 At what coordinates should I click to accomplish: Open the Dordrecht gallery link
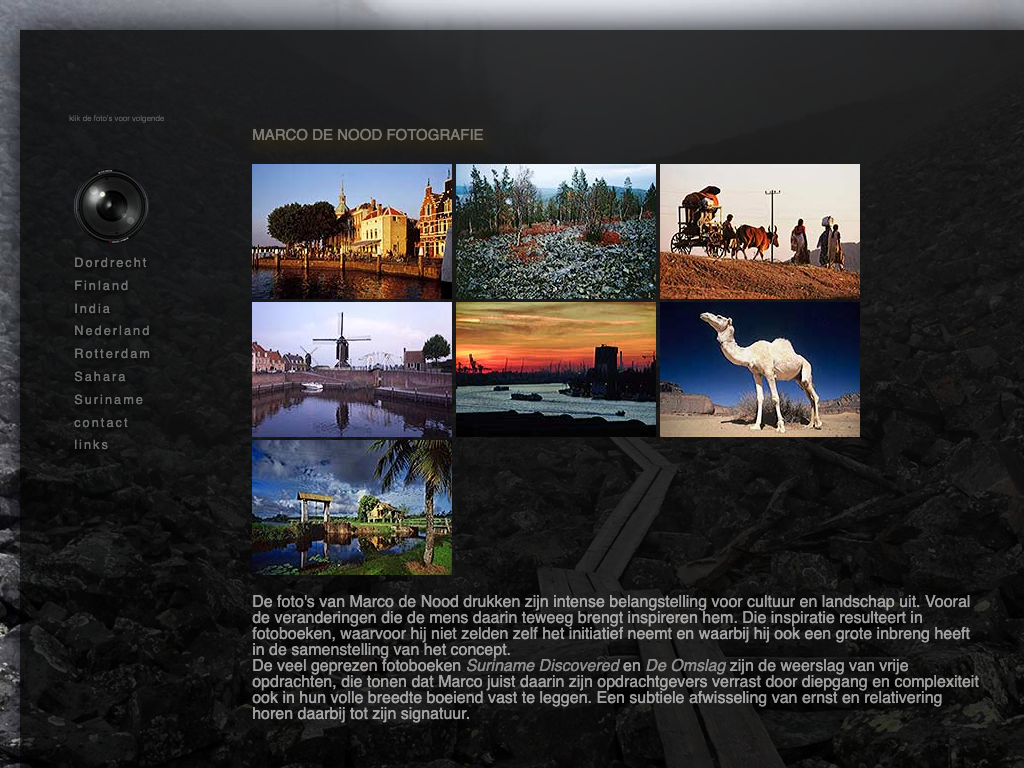point(110,263)
